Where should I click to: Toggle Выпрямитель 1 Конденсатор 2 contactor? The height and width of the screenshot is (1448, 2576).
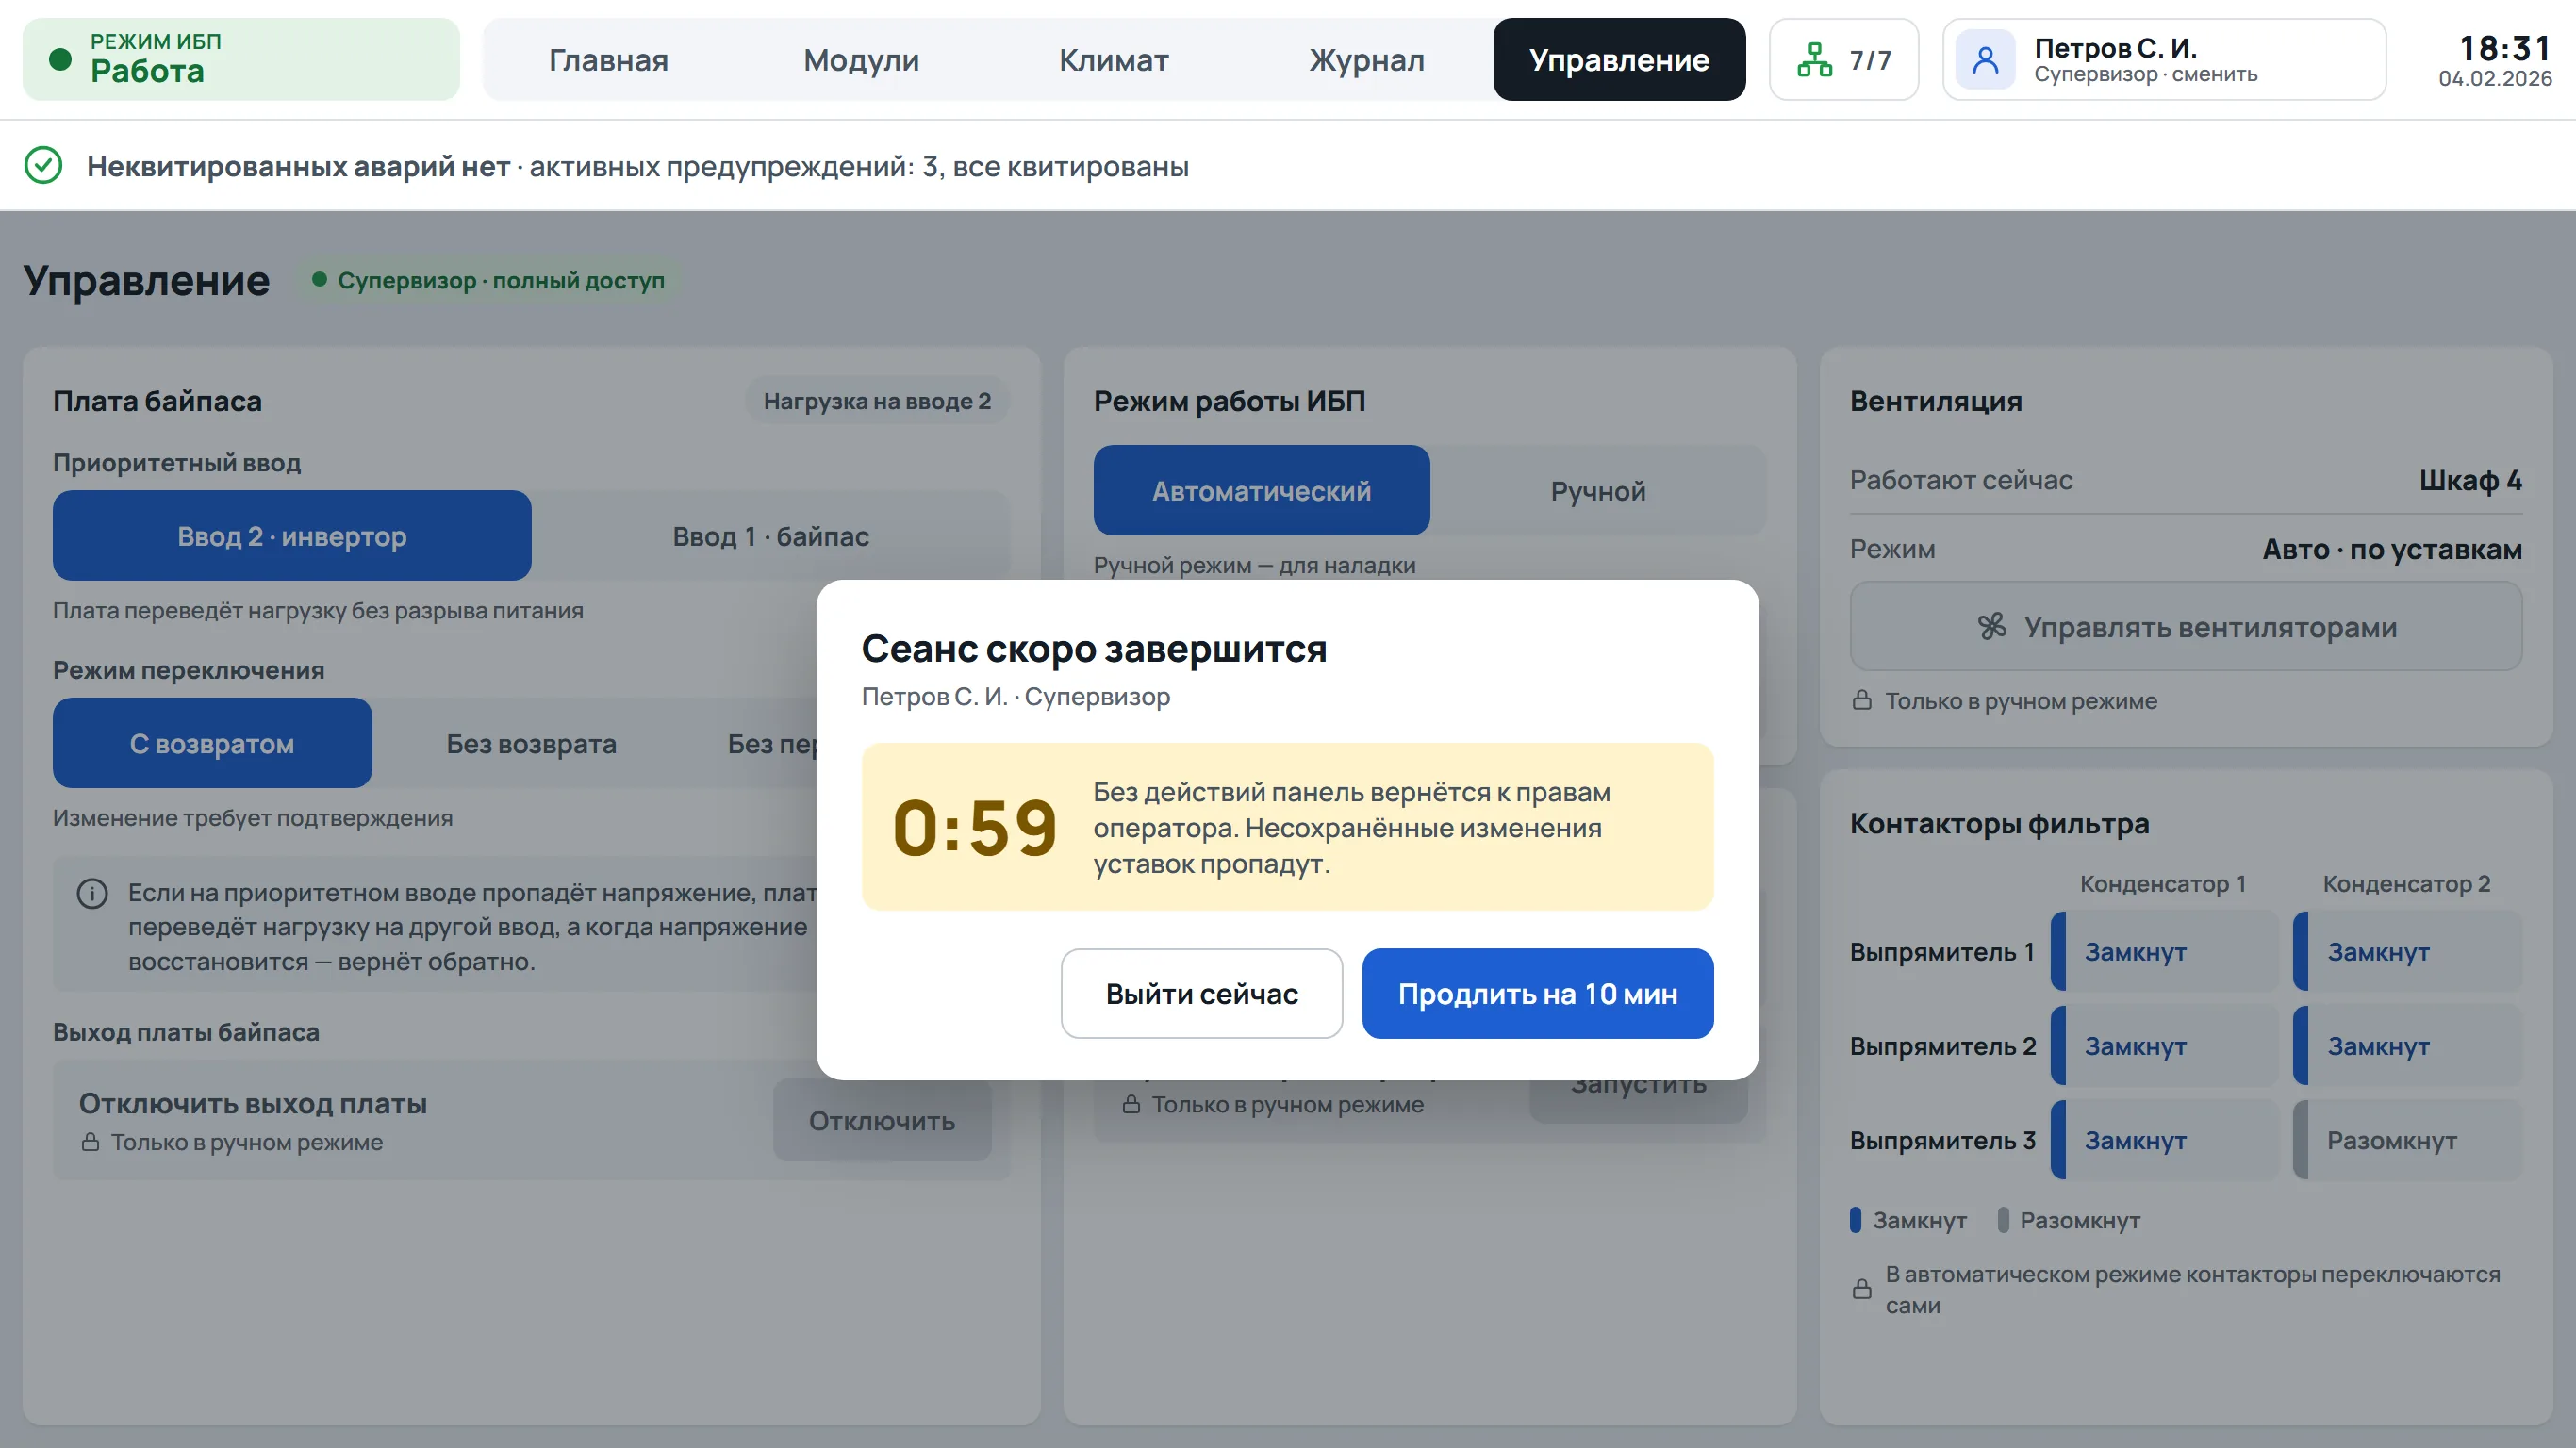(x=2408, y=952)
